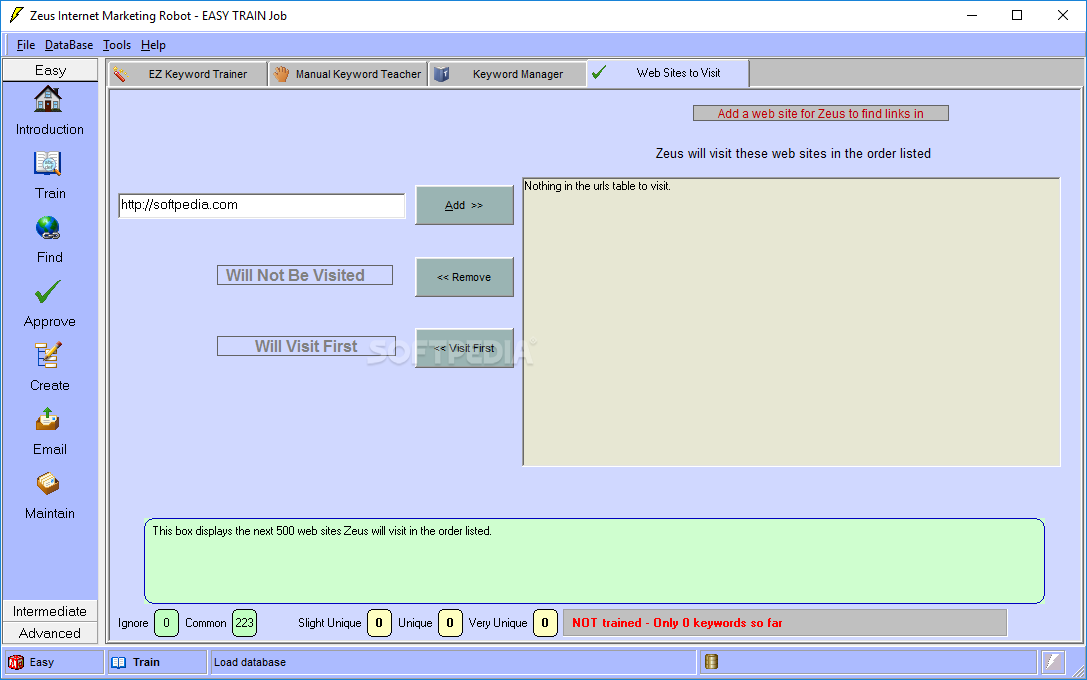This screenshot has width=1087, height=680.
Task: Click the database cylinder icon in status bar
Action: [x=711, y=662]
